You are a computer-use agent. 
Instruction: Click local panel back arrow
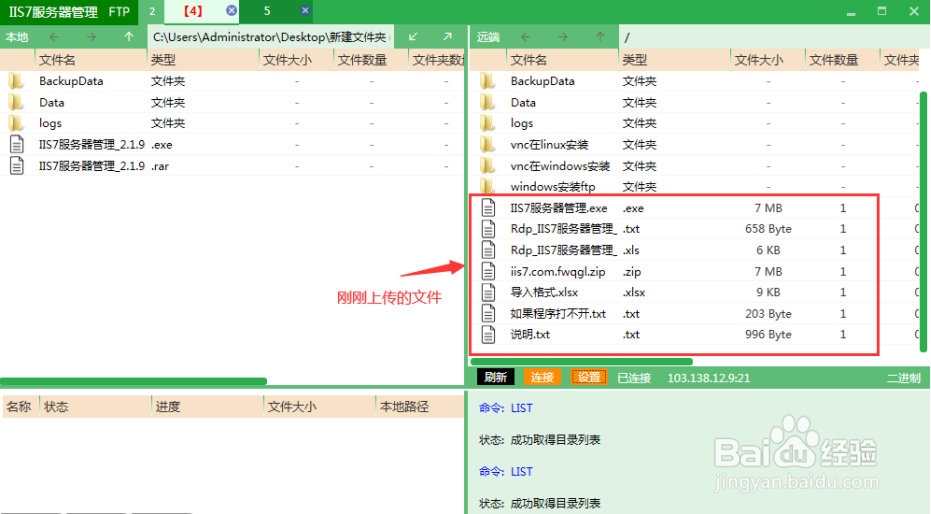[x=54, y=37]
